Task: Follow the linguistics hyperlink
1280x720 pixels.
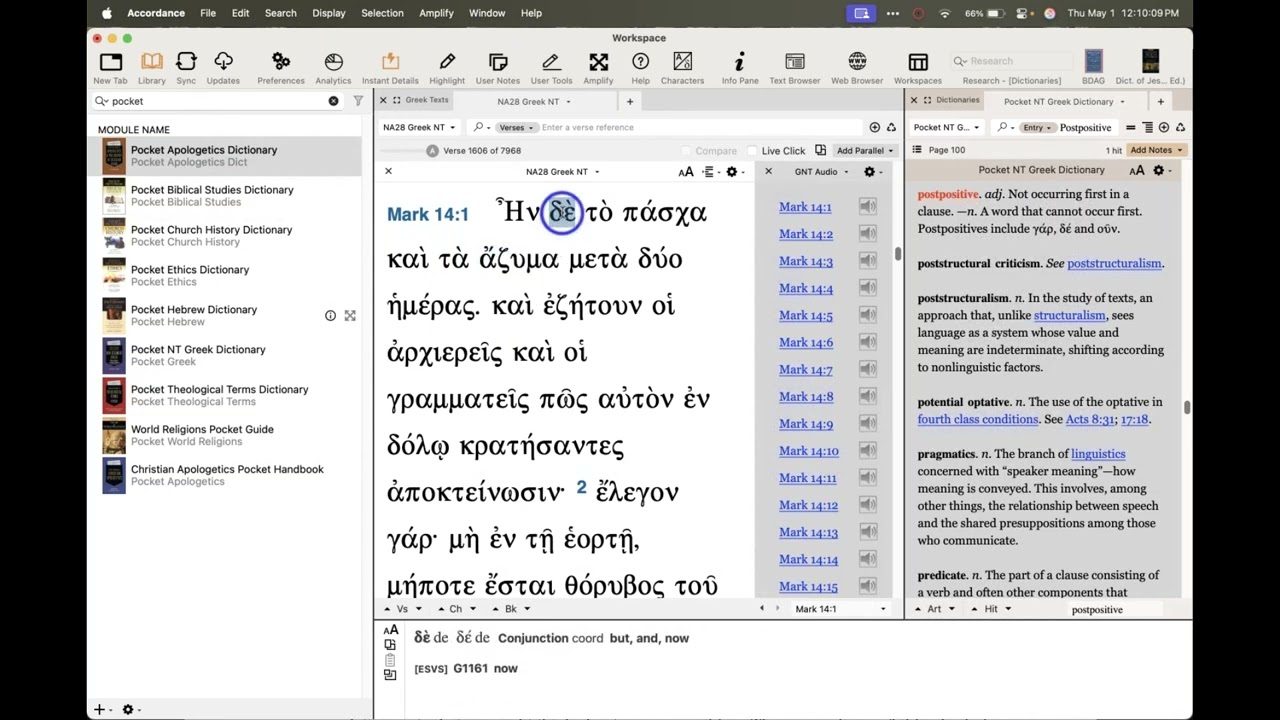Action: [x=1098, y=454]
